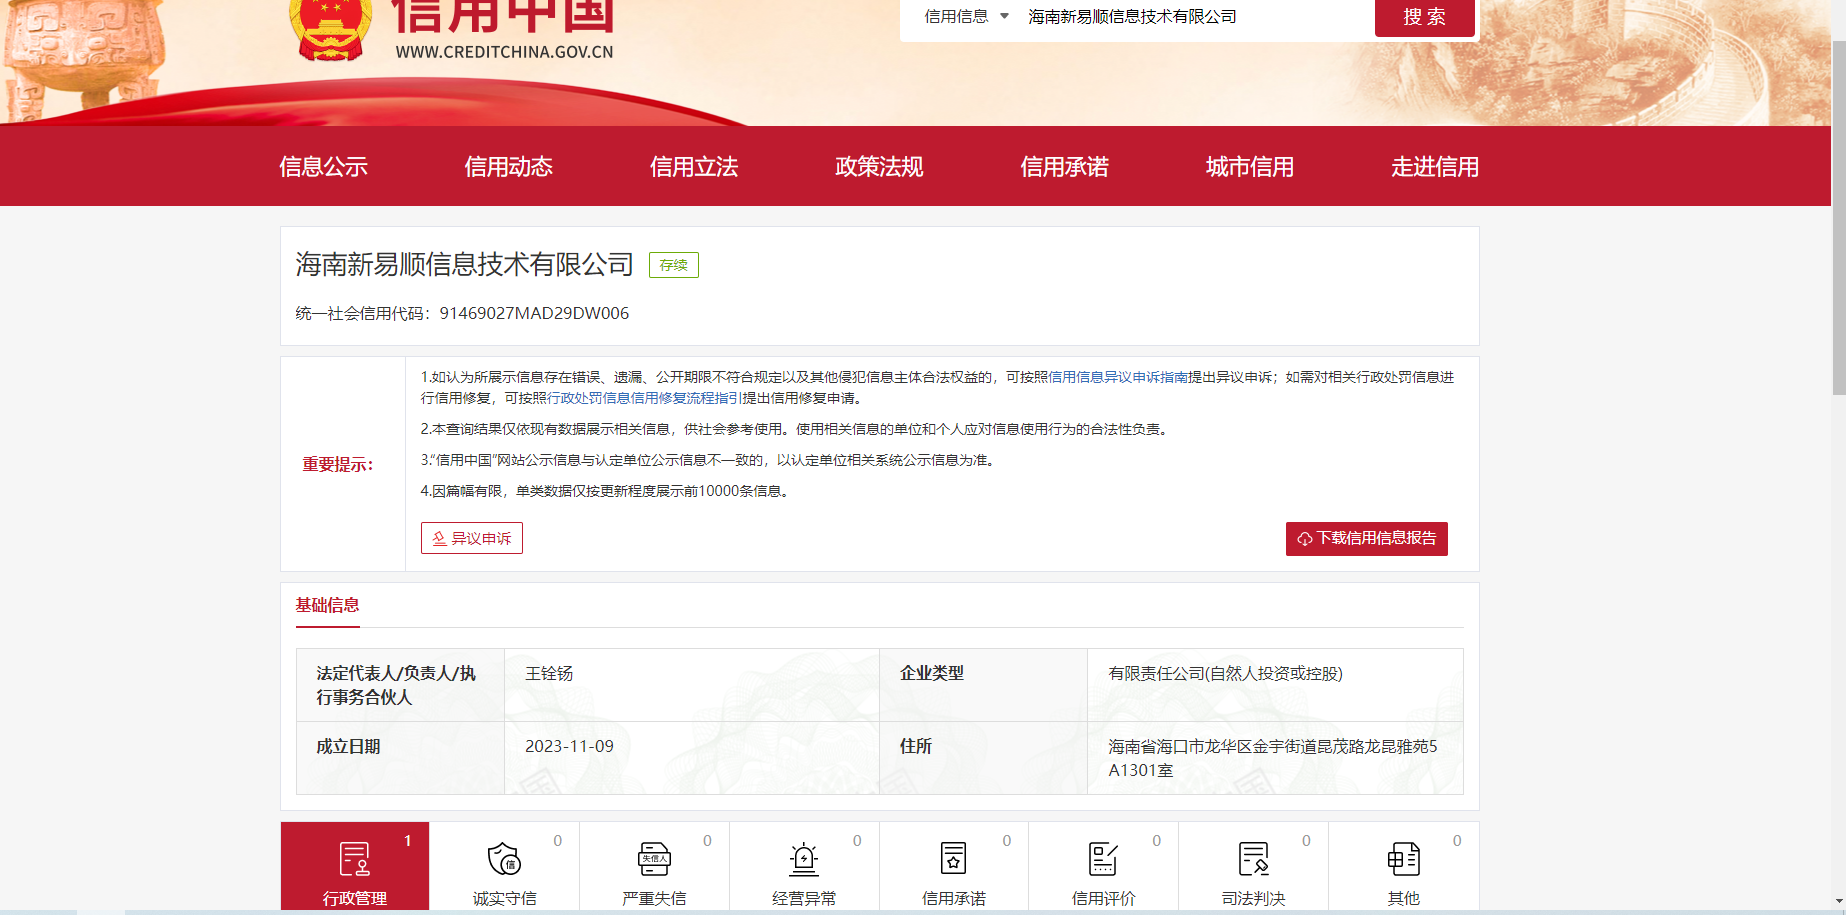Open the 严重失信 category icon
This screenshot has height=915, width=1846.
pos(654,859)
